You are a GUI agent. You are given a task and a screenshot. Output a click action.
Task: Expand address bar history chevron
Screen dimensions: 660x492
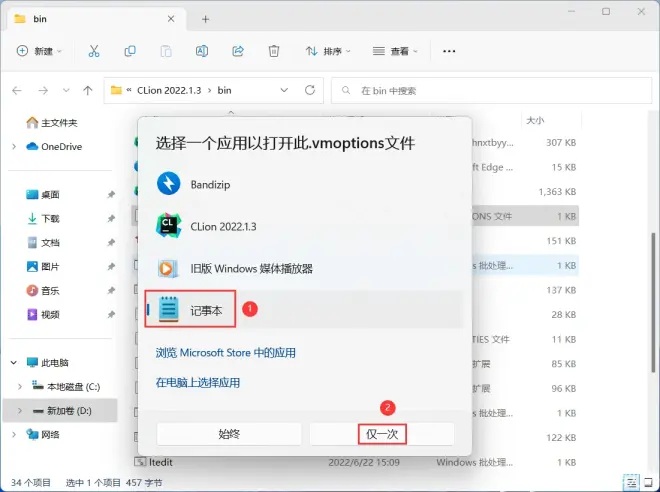click(x=284, y=90)
